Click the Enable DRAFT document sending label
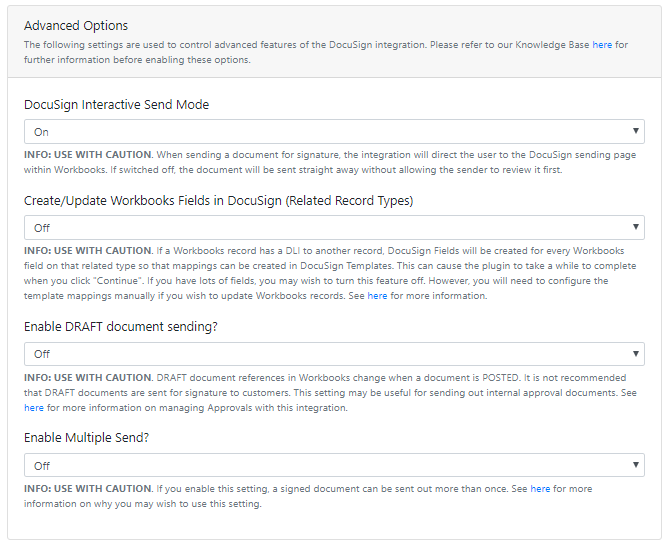Viewport: 665px width, 542px height. (x=121, y=327)
